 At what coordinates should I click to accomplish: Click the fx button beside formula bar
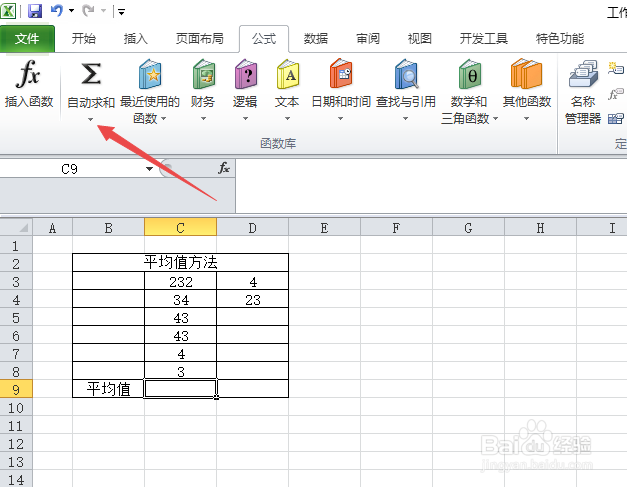coord(224,168)
